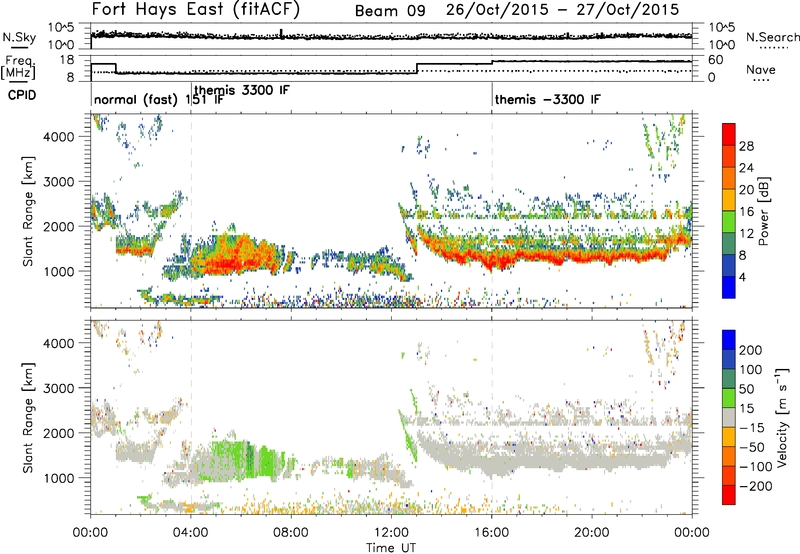Image resolution: width=800 pixels, height=554 pixels.
Task: Click the 'themis 3300 IF' CPID annotation
Action: coord(242,90)
